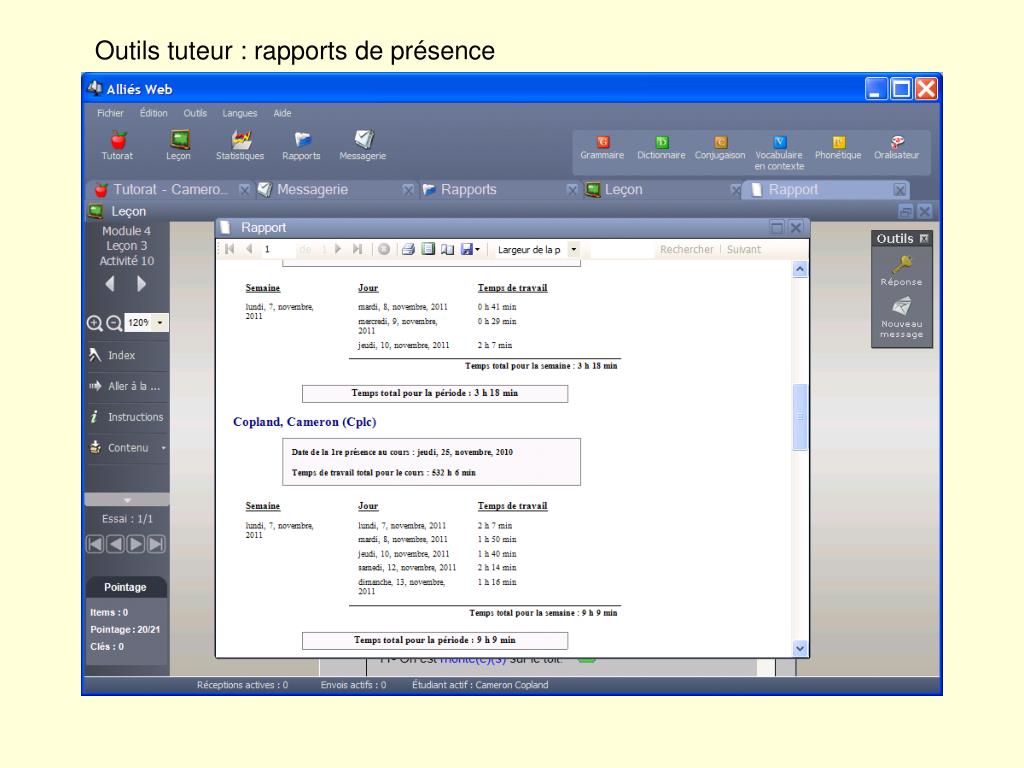Go to next activity arrow under Activité 10
The width and height of the screenshot is (1024, 768).
click(142, 284)
